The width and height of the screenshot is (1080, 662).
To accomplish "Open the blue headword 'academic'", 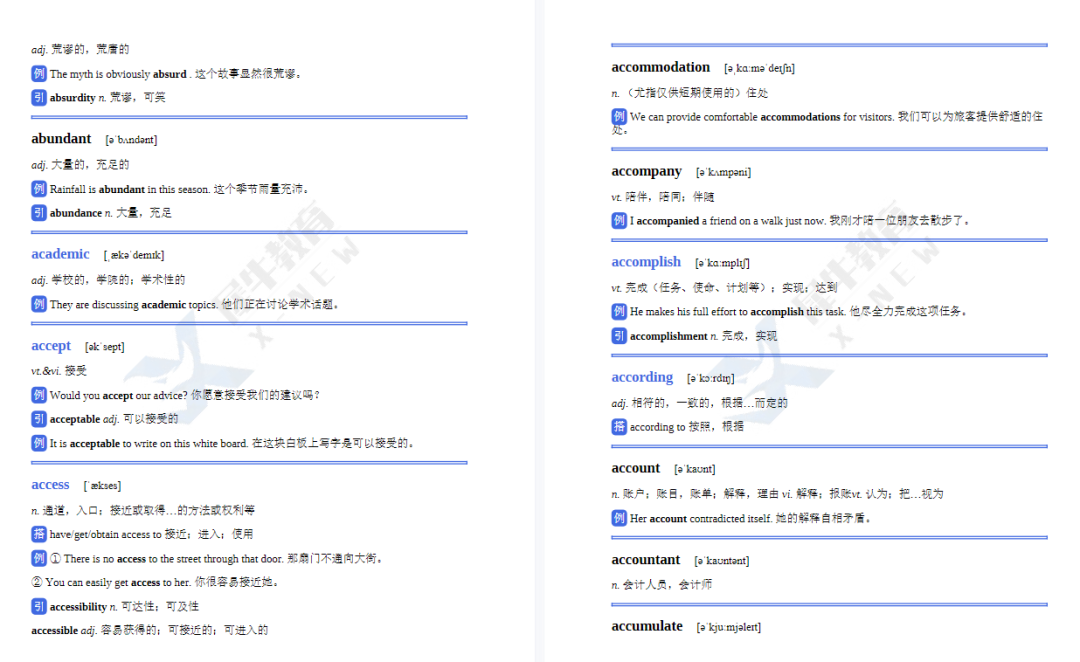I will pyautogui.click(x=60, y=254).
